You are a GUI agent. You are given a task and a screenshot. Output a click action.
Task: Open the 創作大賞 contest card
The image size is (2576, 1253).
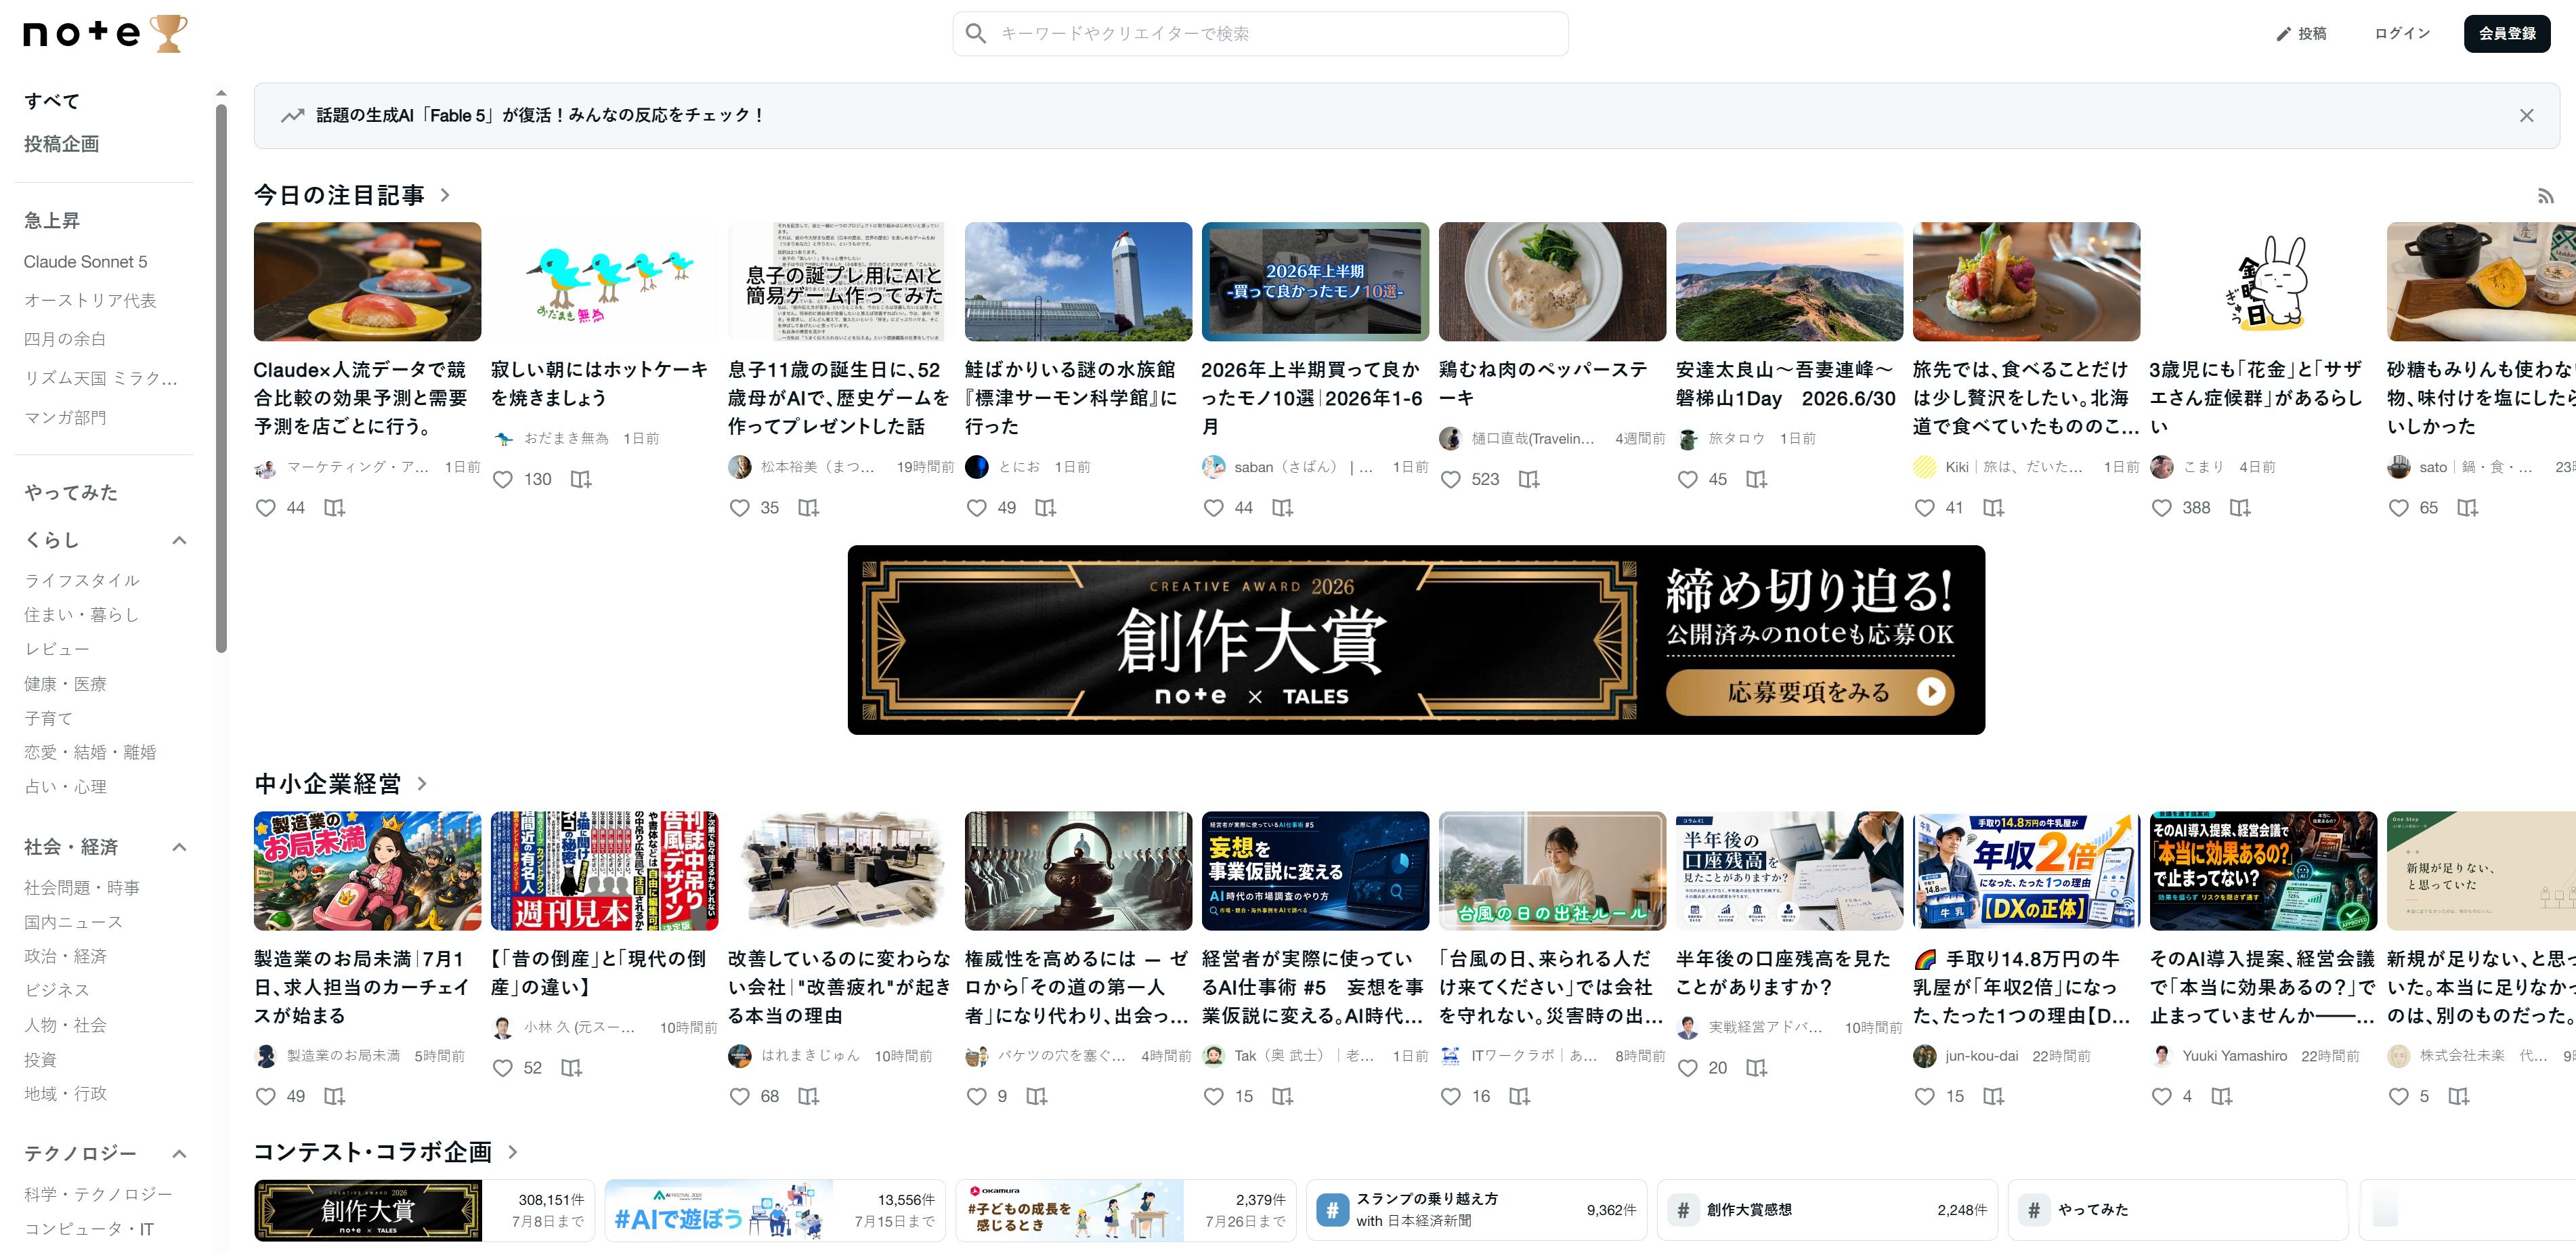[424, 1210]
